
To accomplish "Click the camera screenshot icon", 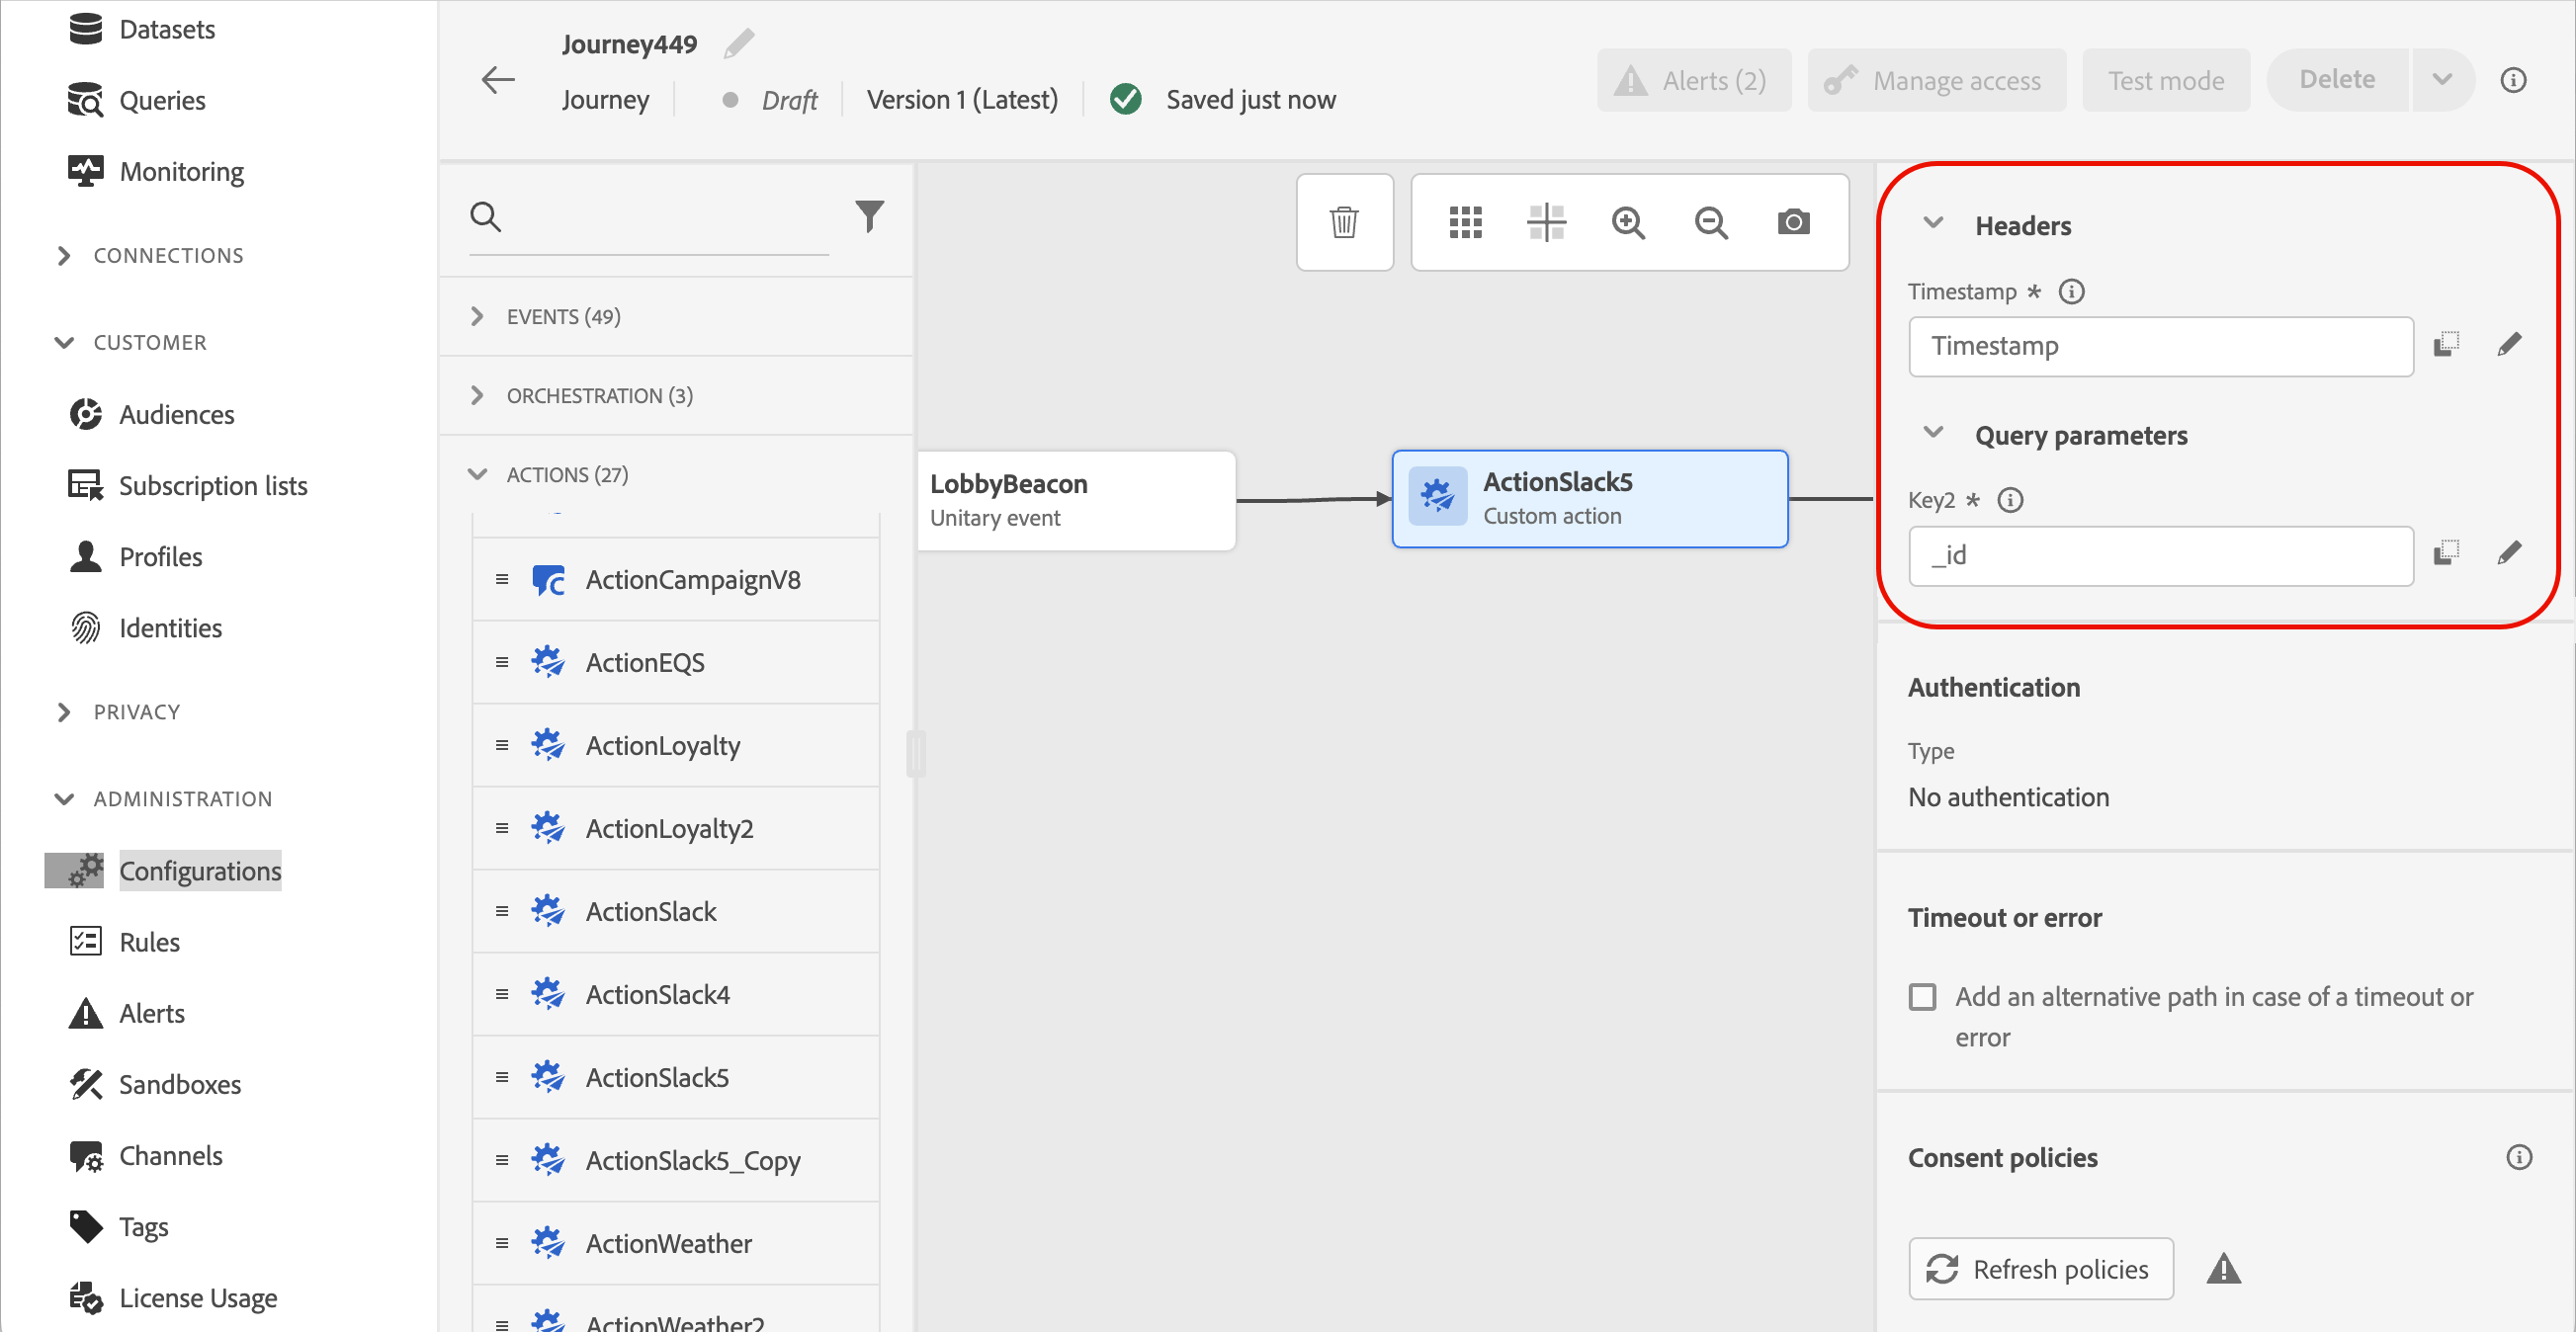I will coord(1793,222).
